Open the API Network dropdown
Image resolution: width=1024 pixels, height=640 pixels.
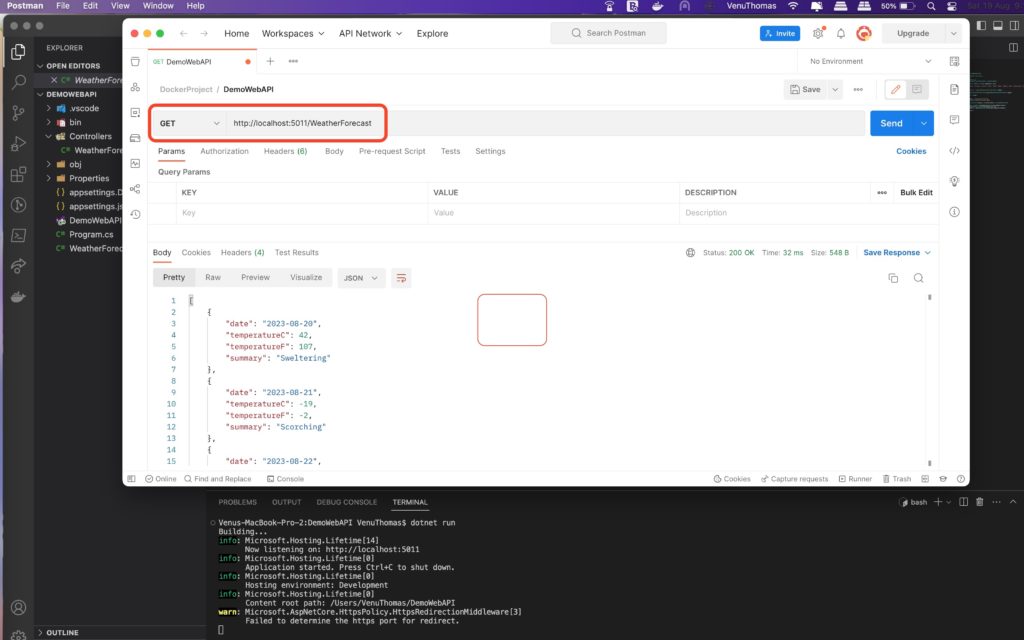coord(370,33)
